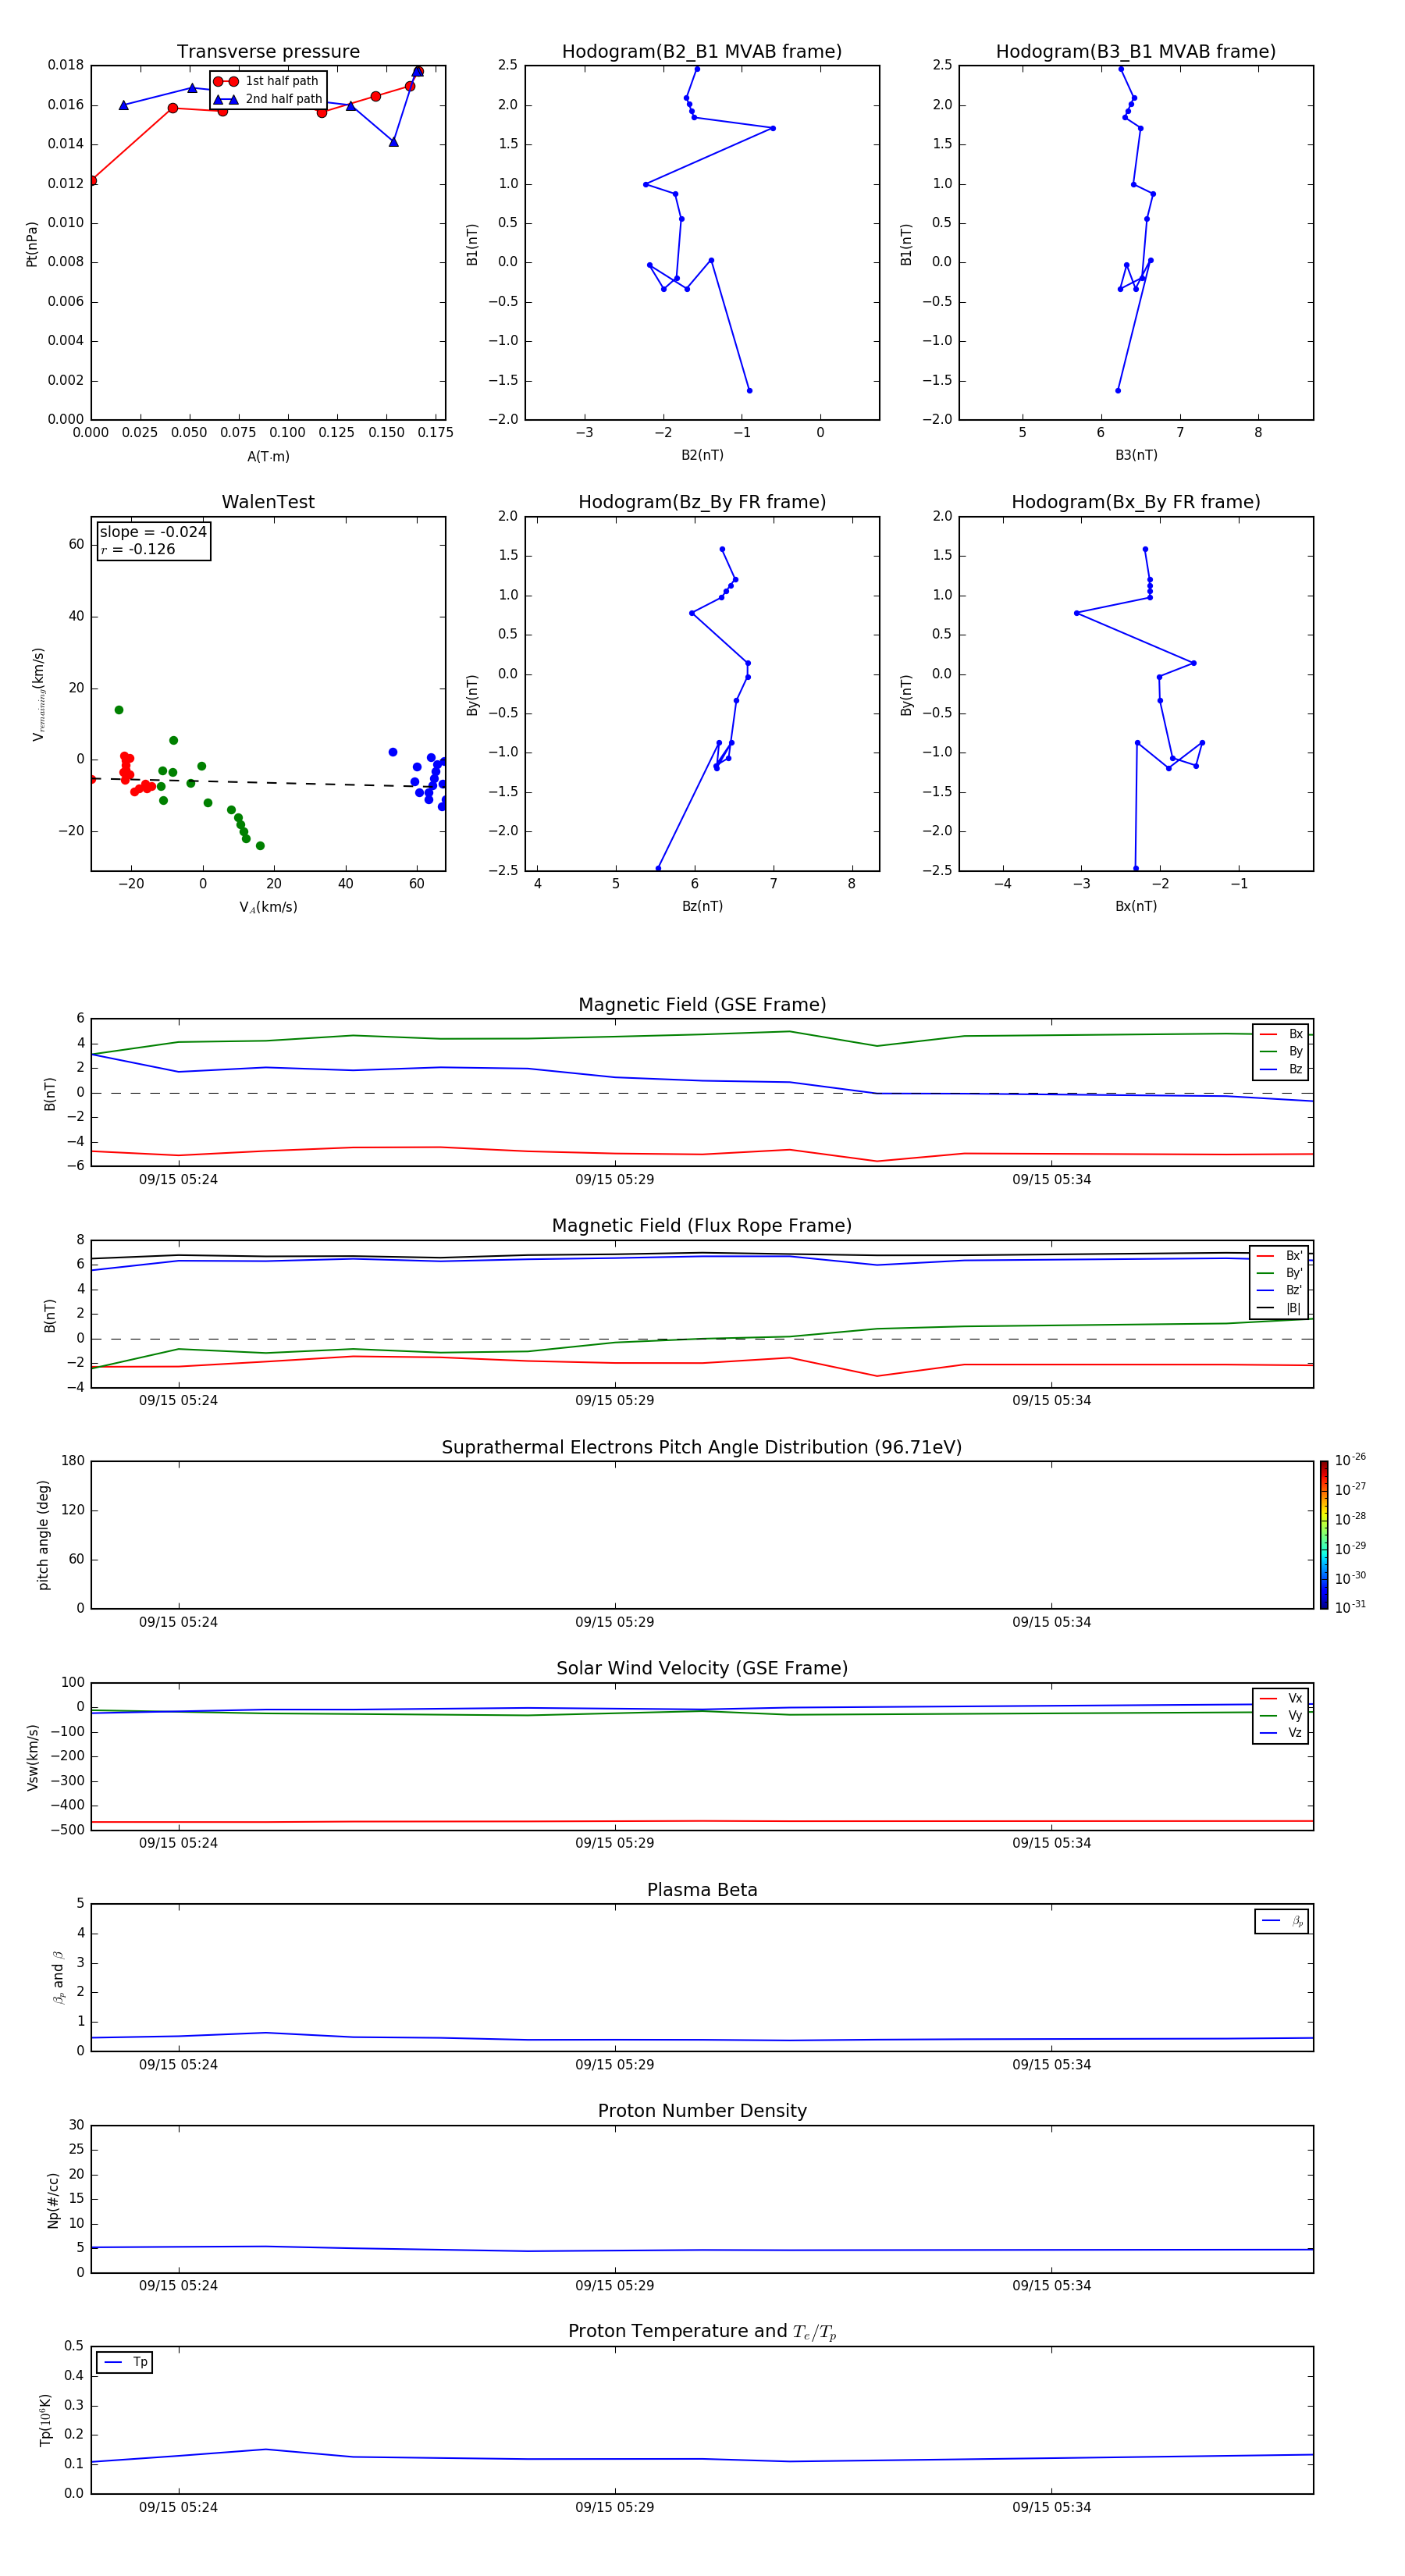
Task: Select |B| in the flux rope legend
Action: 1280,1308
